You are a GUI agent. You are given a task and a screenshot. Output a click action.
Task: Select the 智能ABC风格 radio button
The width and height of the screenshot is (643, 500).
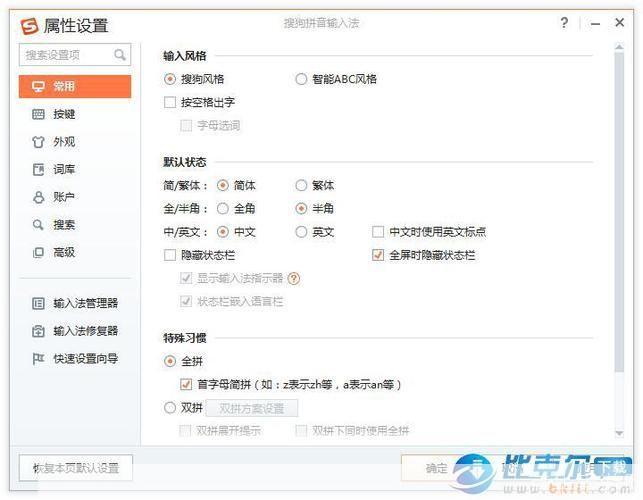(x=301, y=79)
